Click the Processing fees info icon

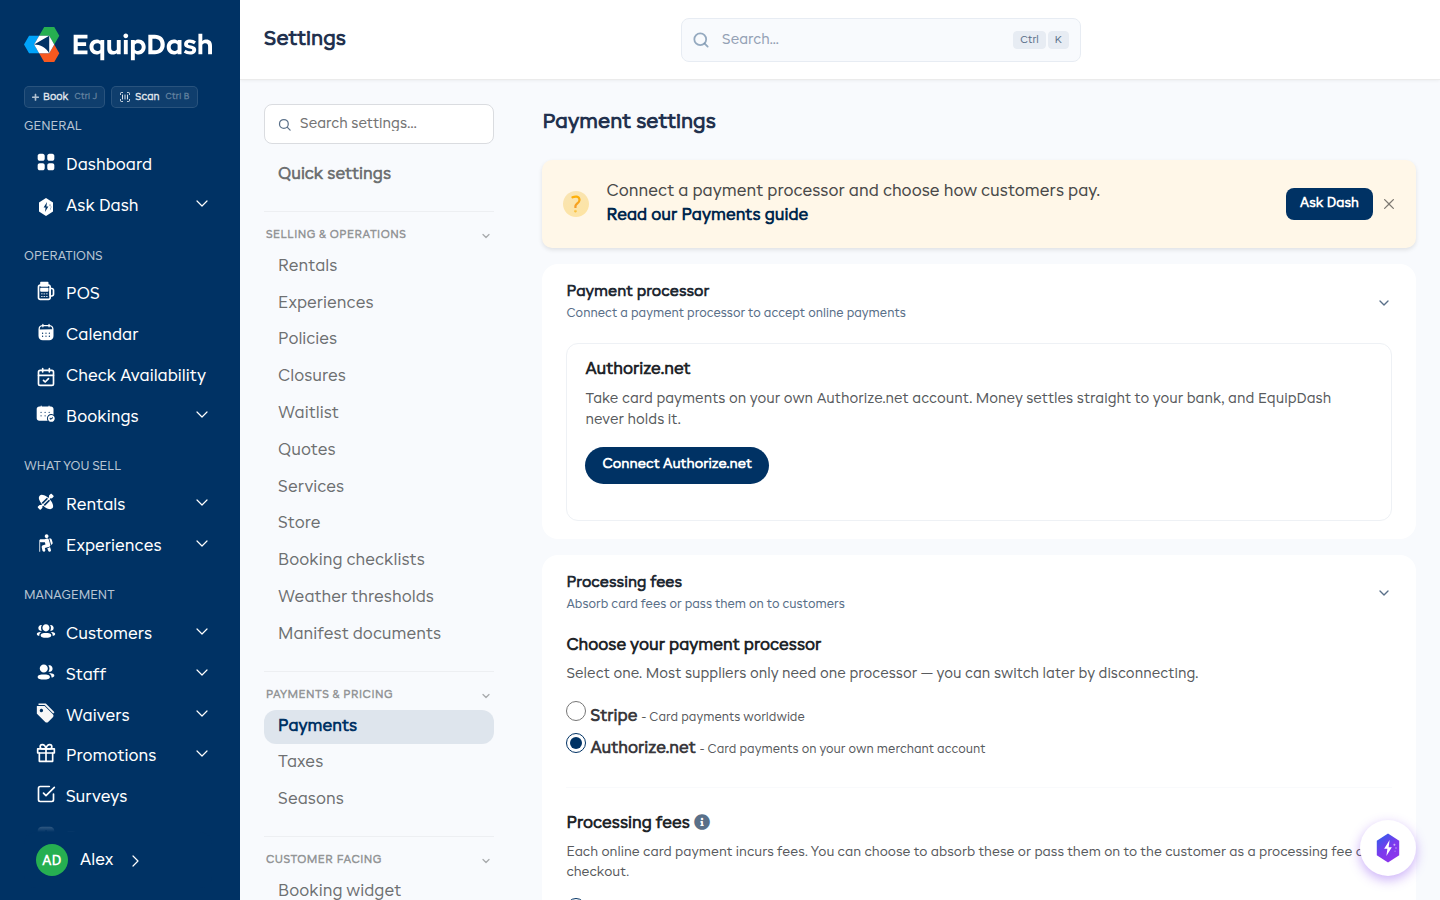point(702,822)
